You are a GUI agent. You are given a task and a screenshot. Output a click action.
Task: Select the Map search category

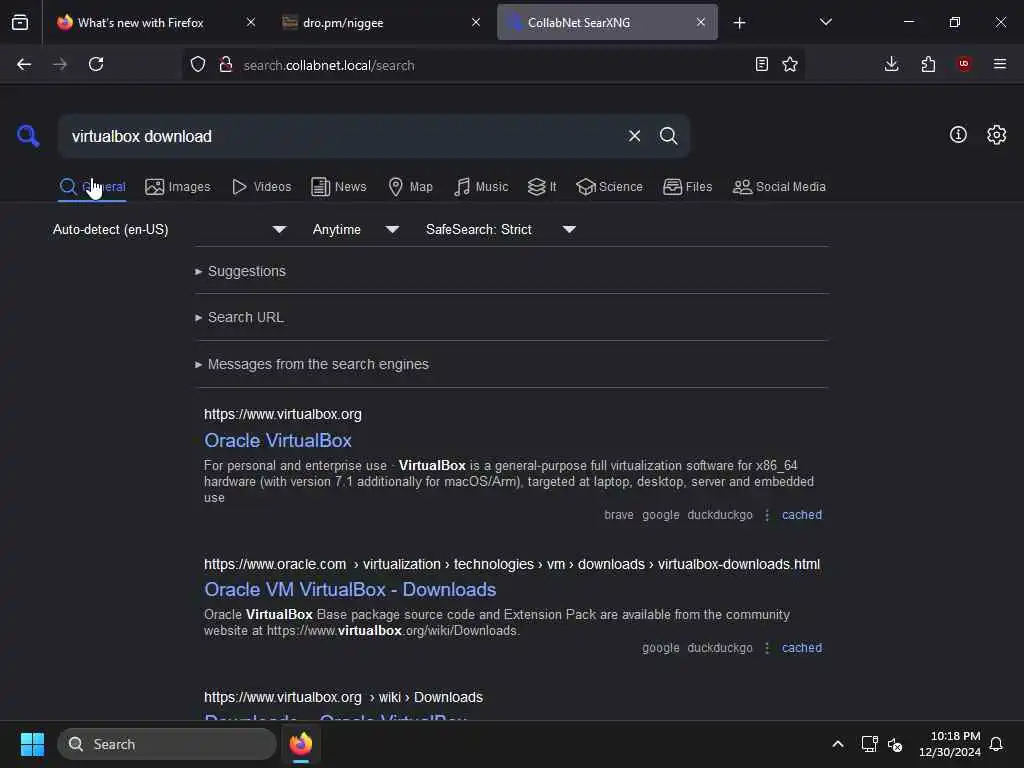[410, 187]
